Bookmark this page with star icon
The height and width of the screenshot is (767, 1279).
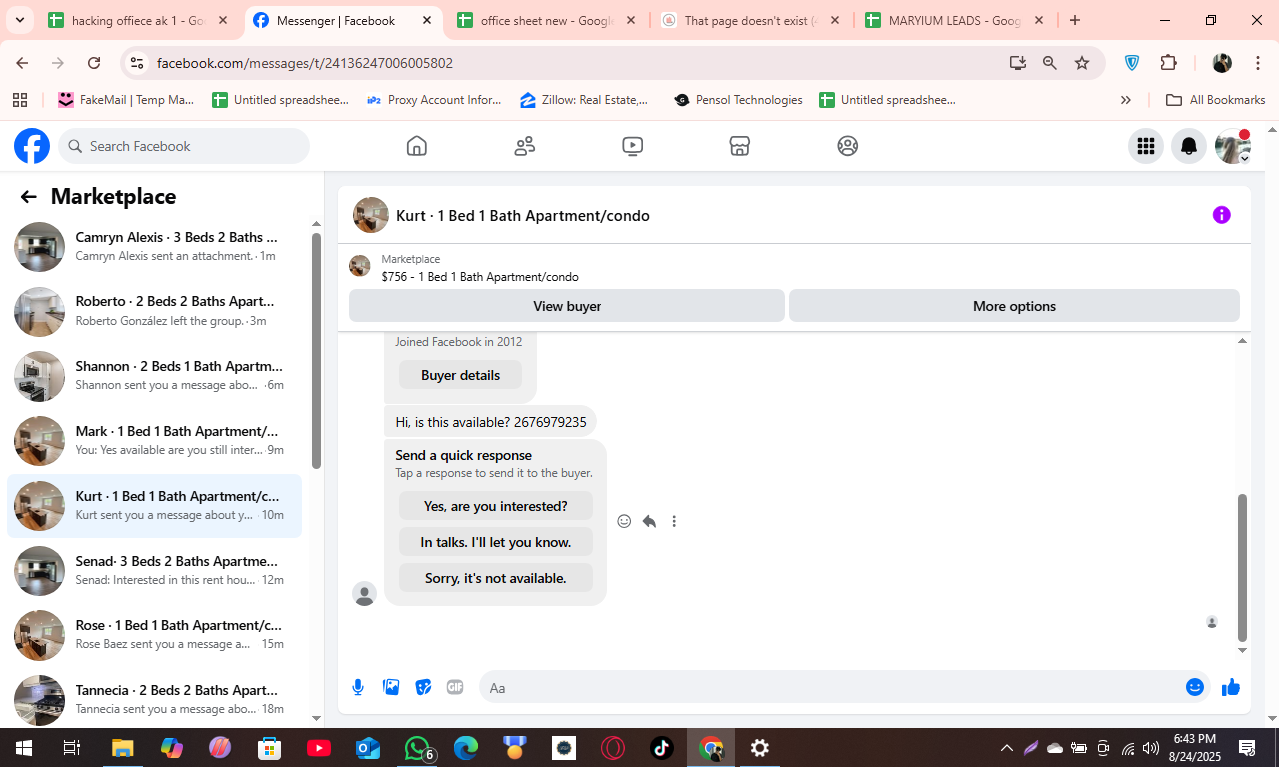tap(1082, 63)
